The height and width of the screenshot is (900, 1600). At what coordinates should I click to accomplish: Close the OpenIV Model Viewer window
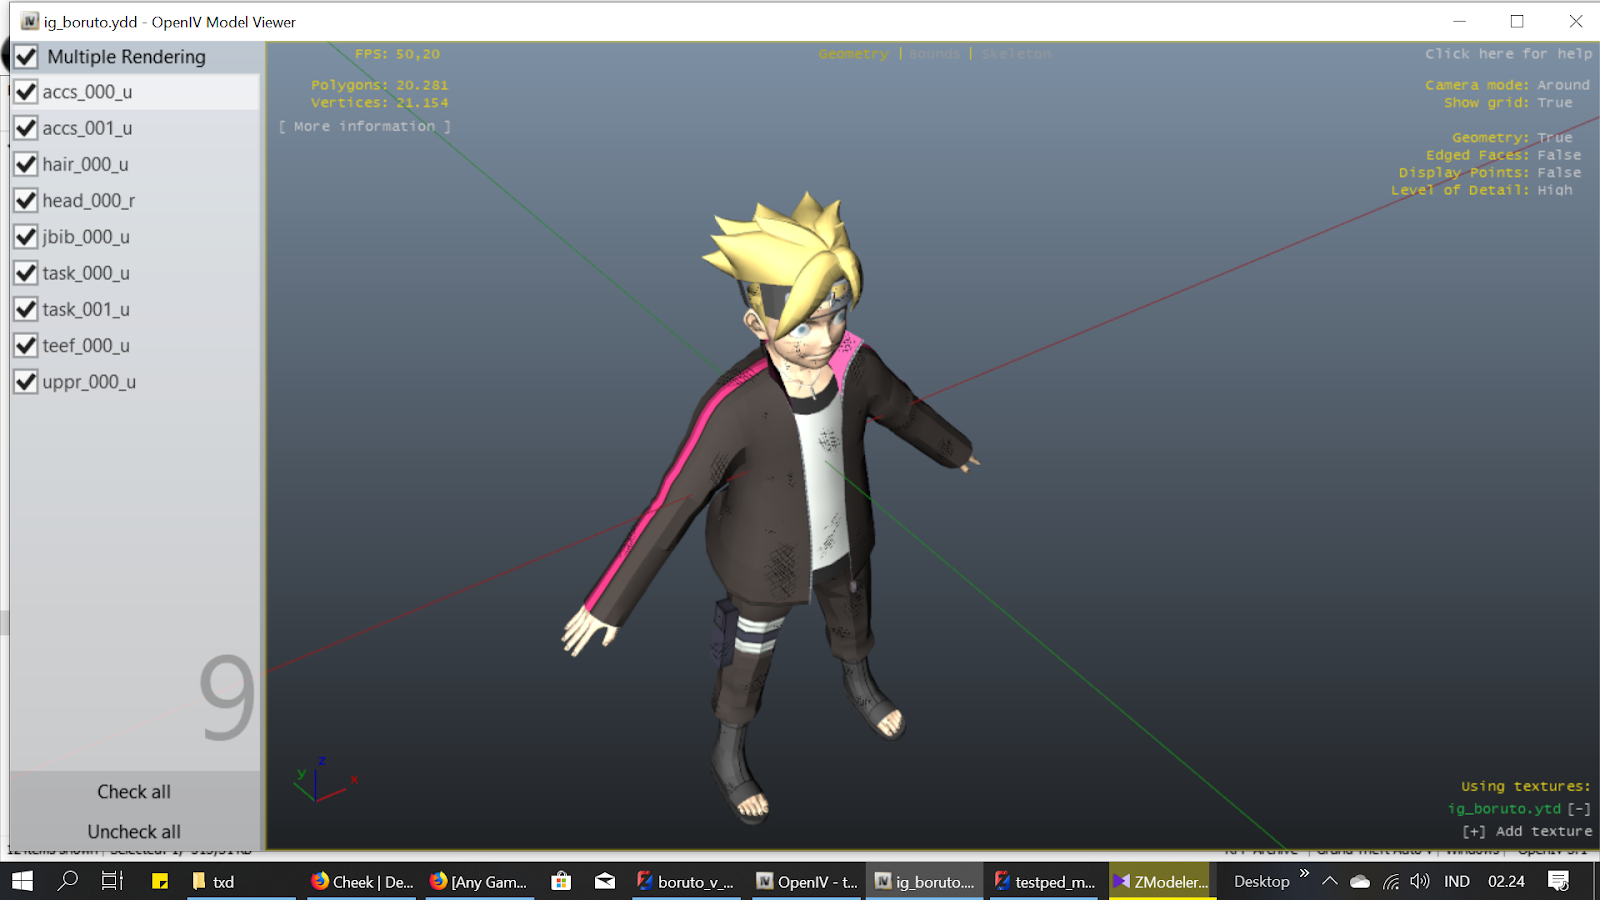pos(1575,21)
